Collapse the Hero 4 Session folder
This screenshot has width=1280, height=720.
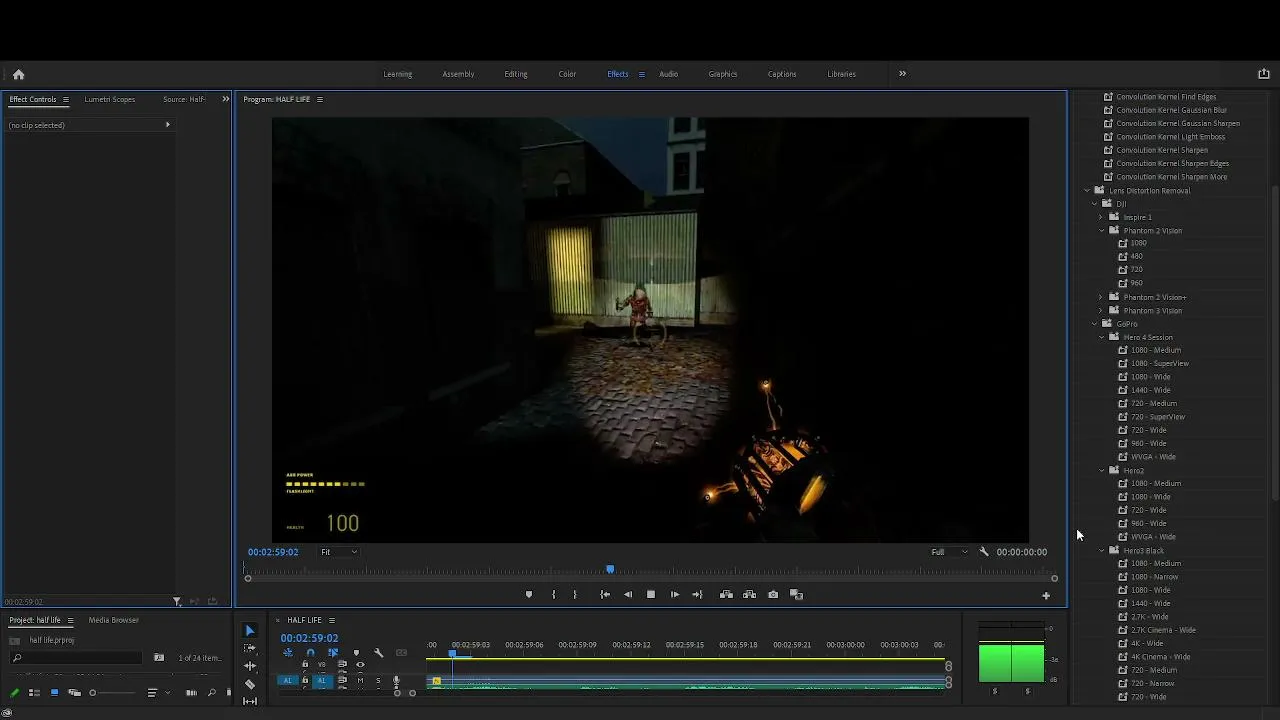pyautogui.click(x=1102, y=337)
